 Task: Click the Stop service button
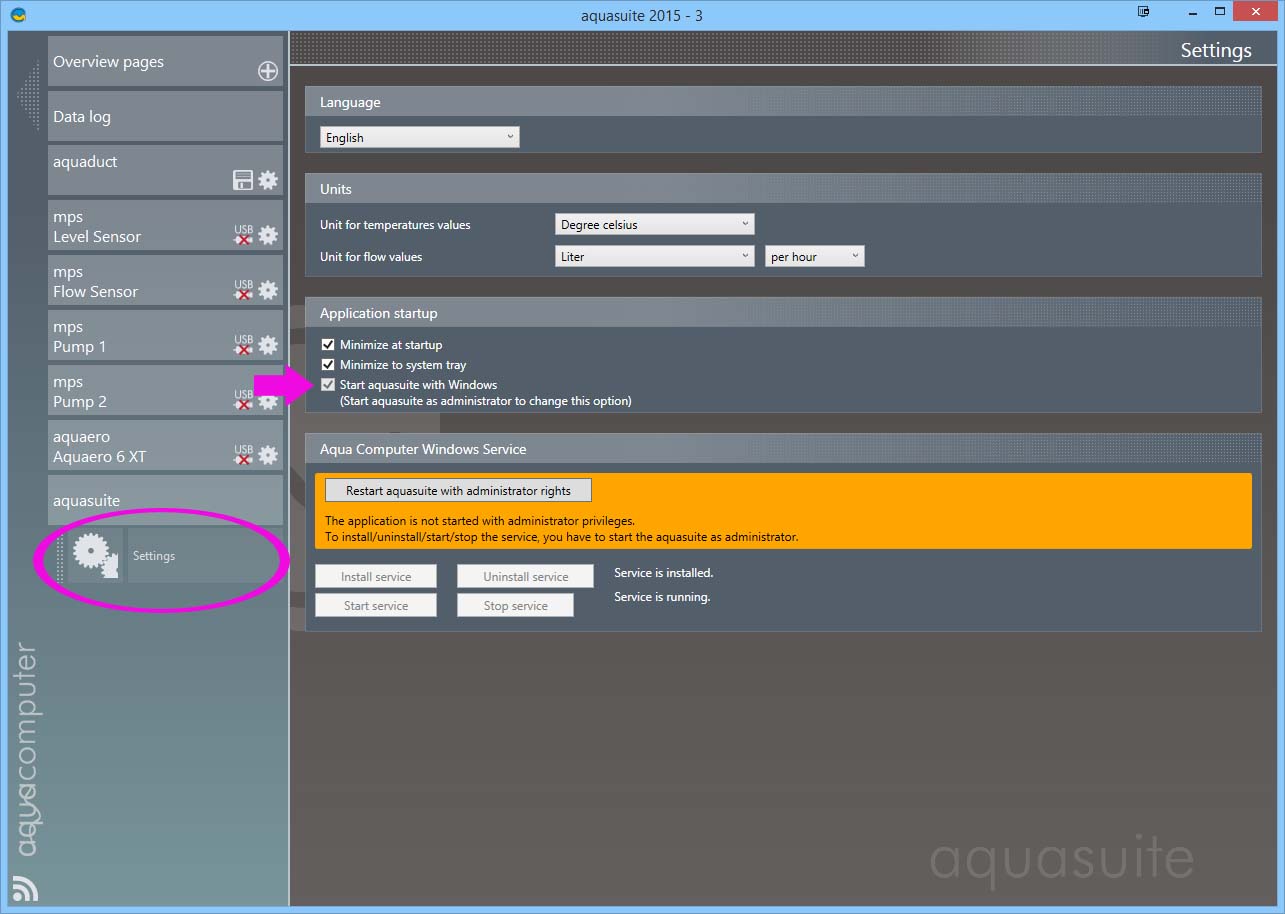(516, 606)
